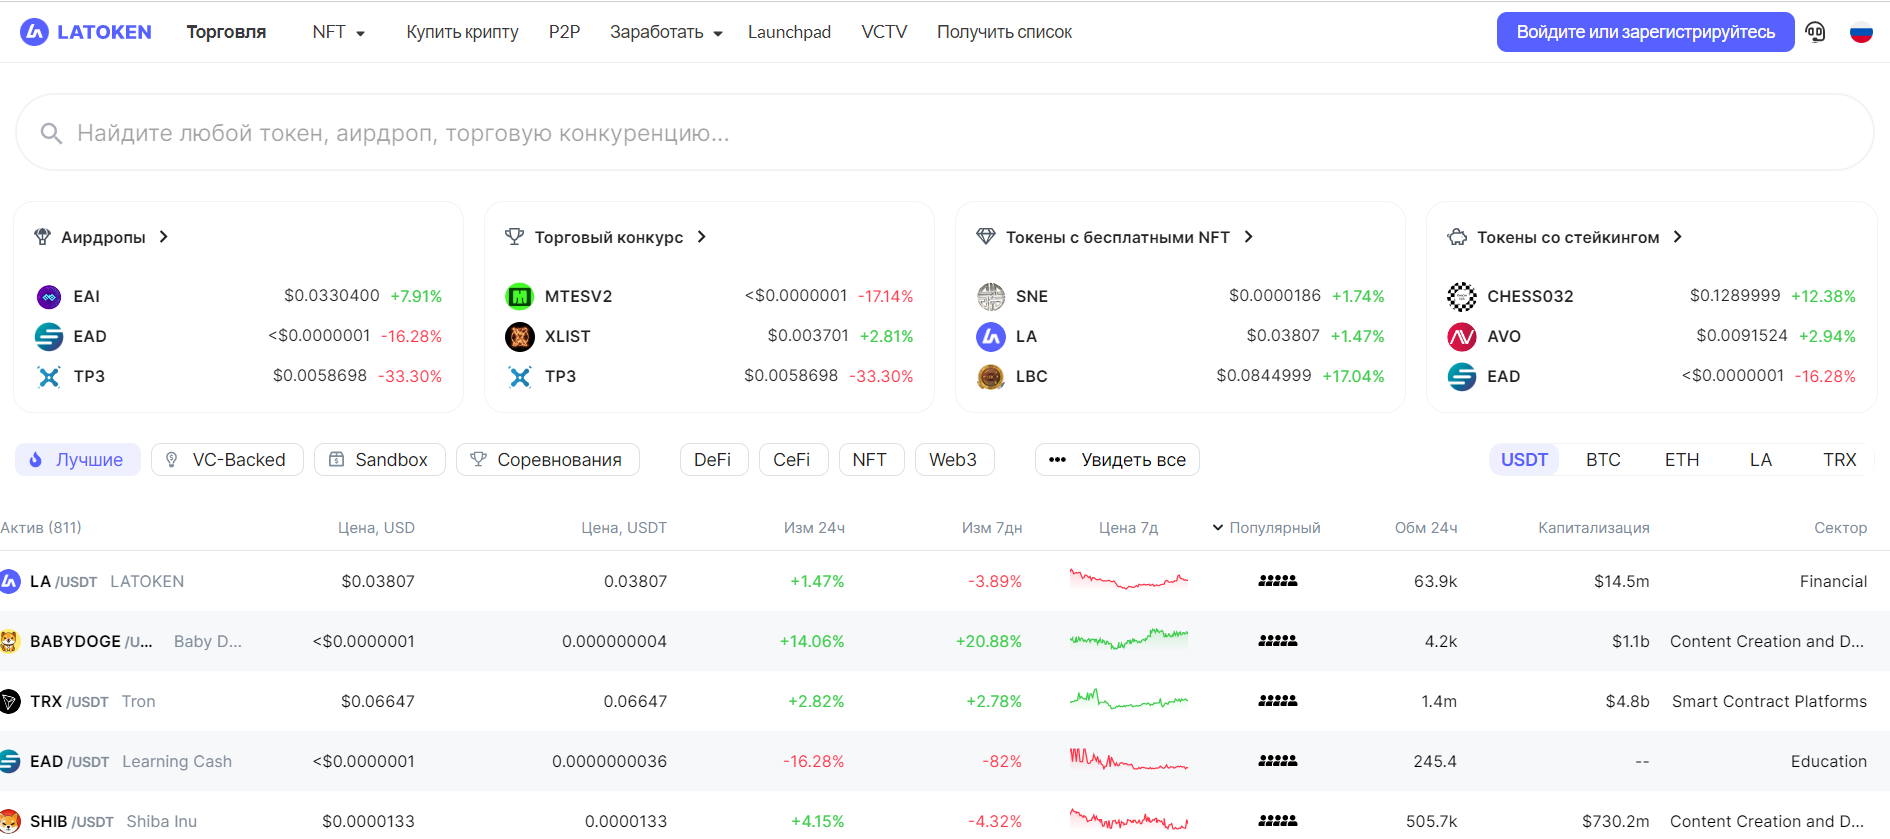This screenshot has width=1890, height=839.
Task: Sort by Капитализация column
Action: point(1594,527)
